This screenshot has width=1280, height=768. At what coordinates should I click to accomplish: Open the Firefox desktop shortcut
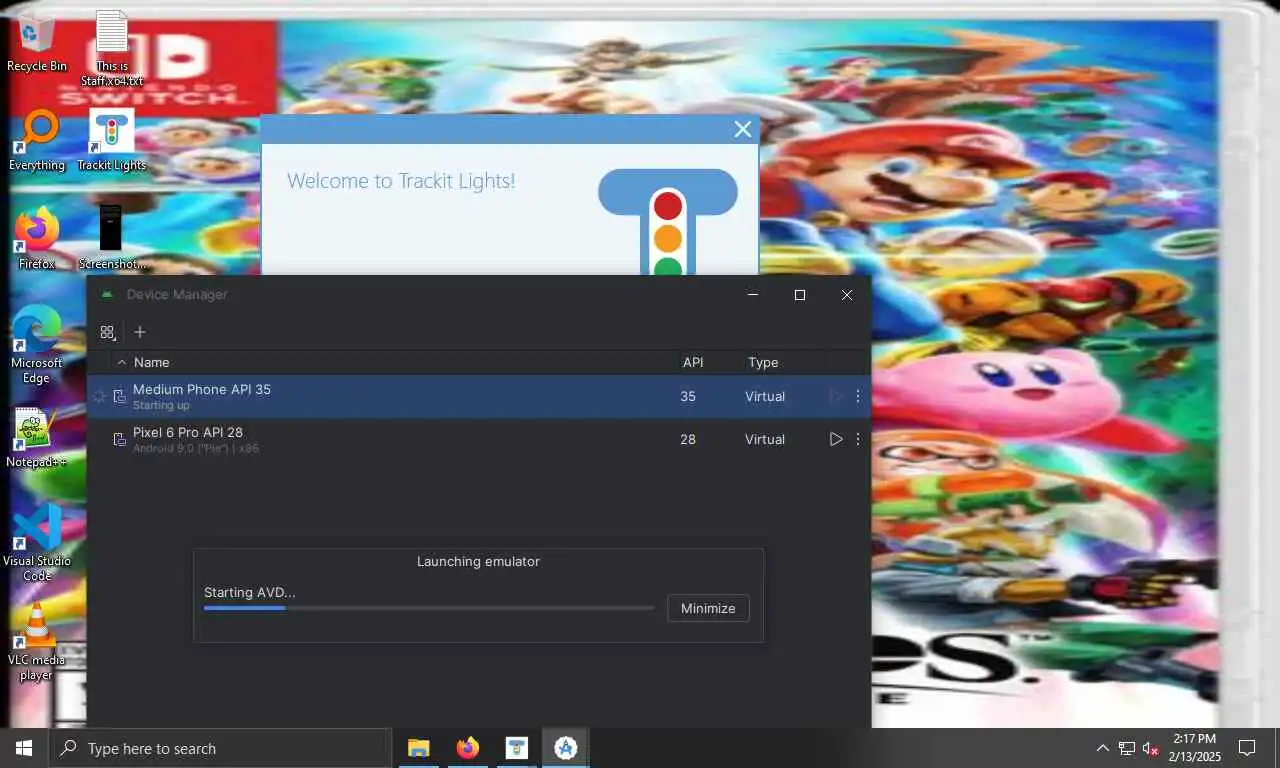coord(37,239)
